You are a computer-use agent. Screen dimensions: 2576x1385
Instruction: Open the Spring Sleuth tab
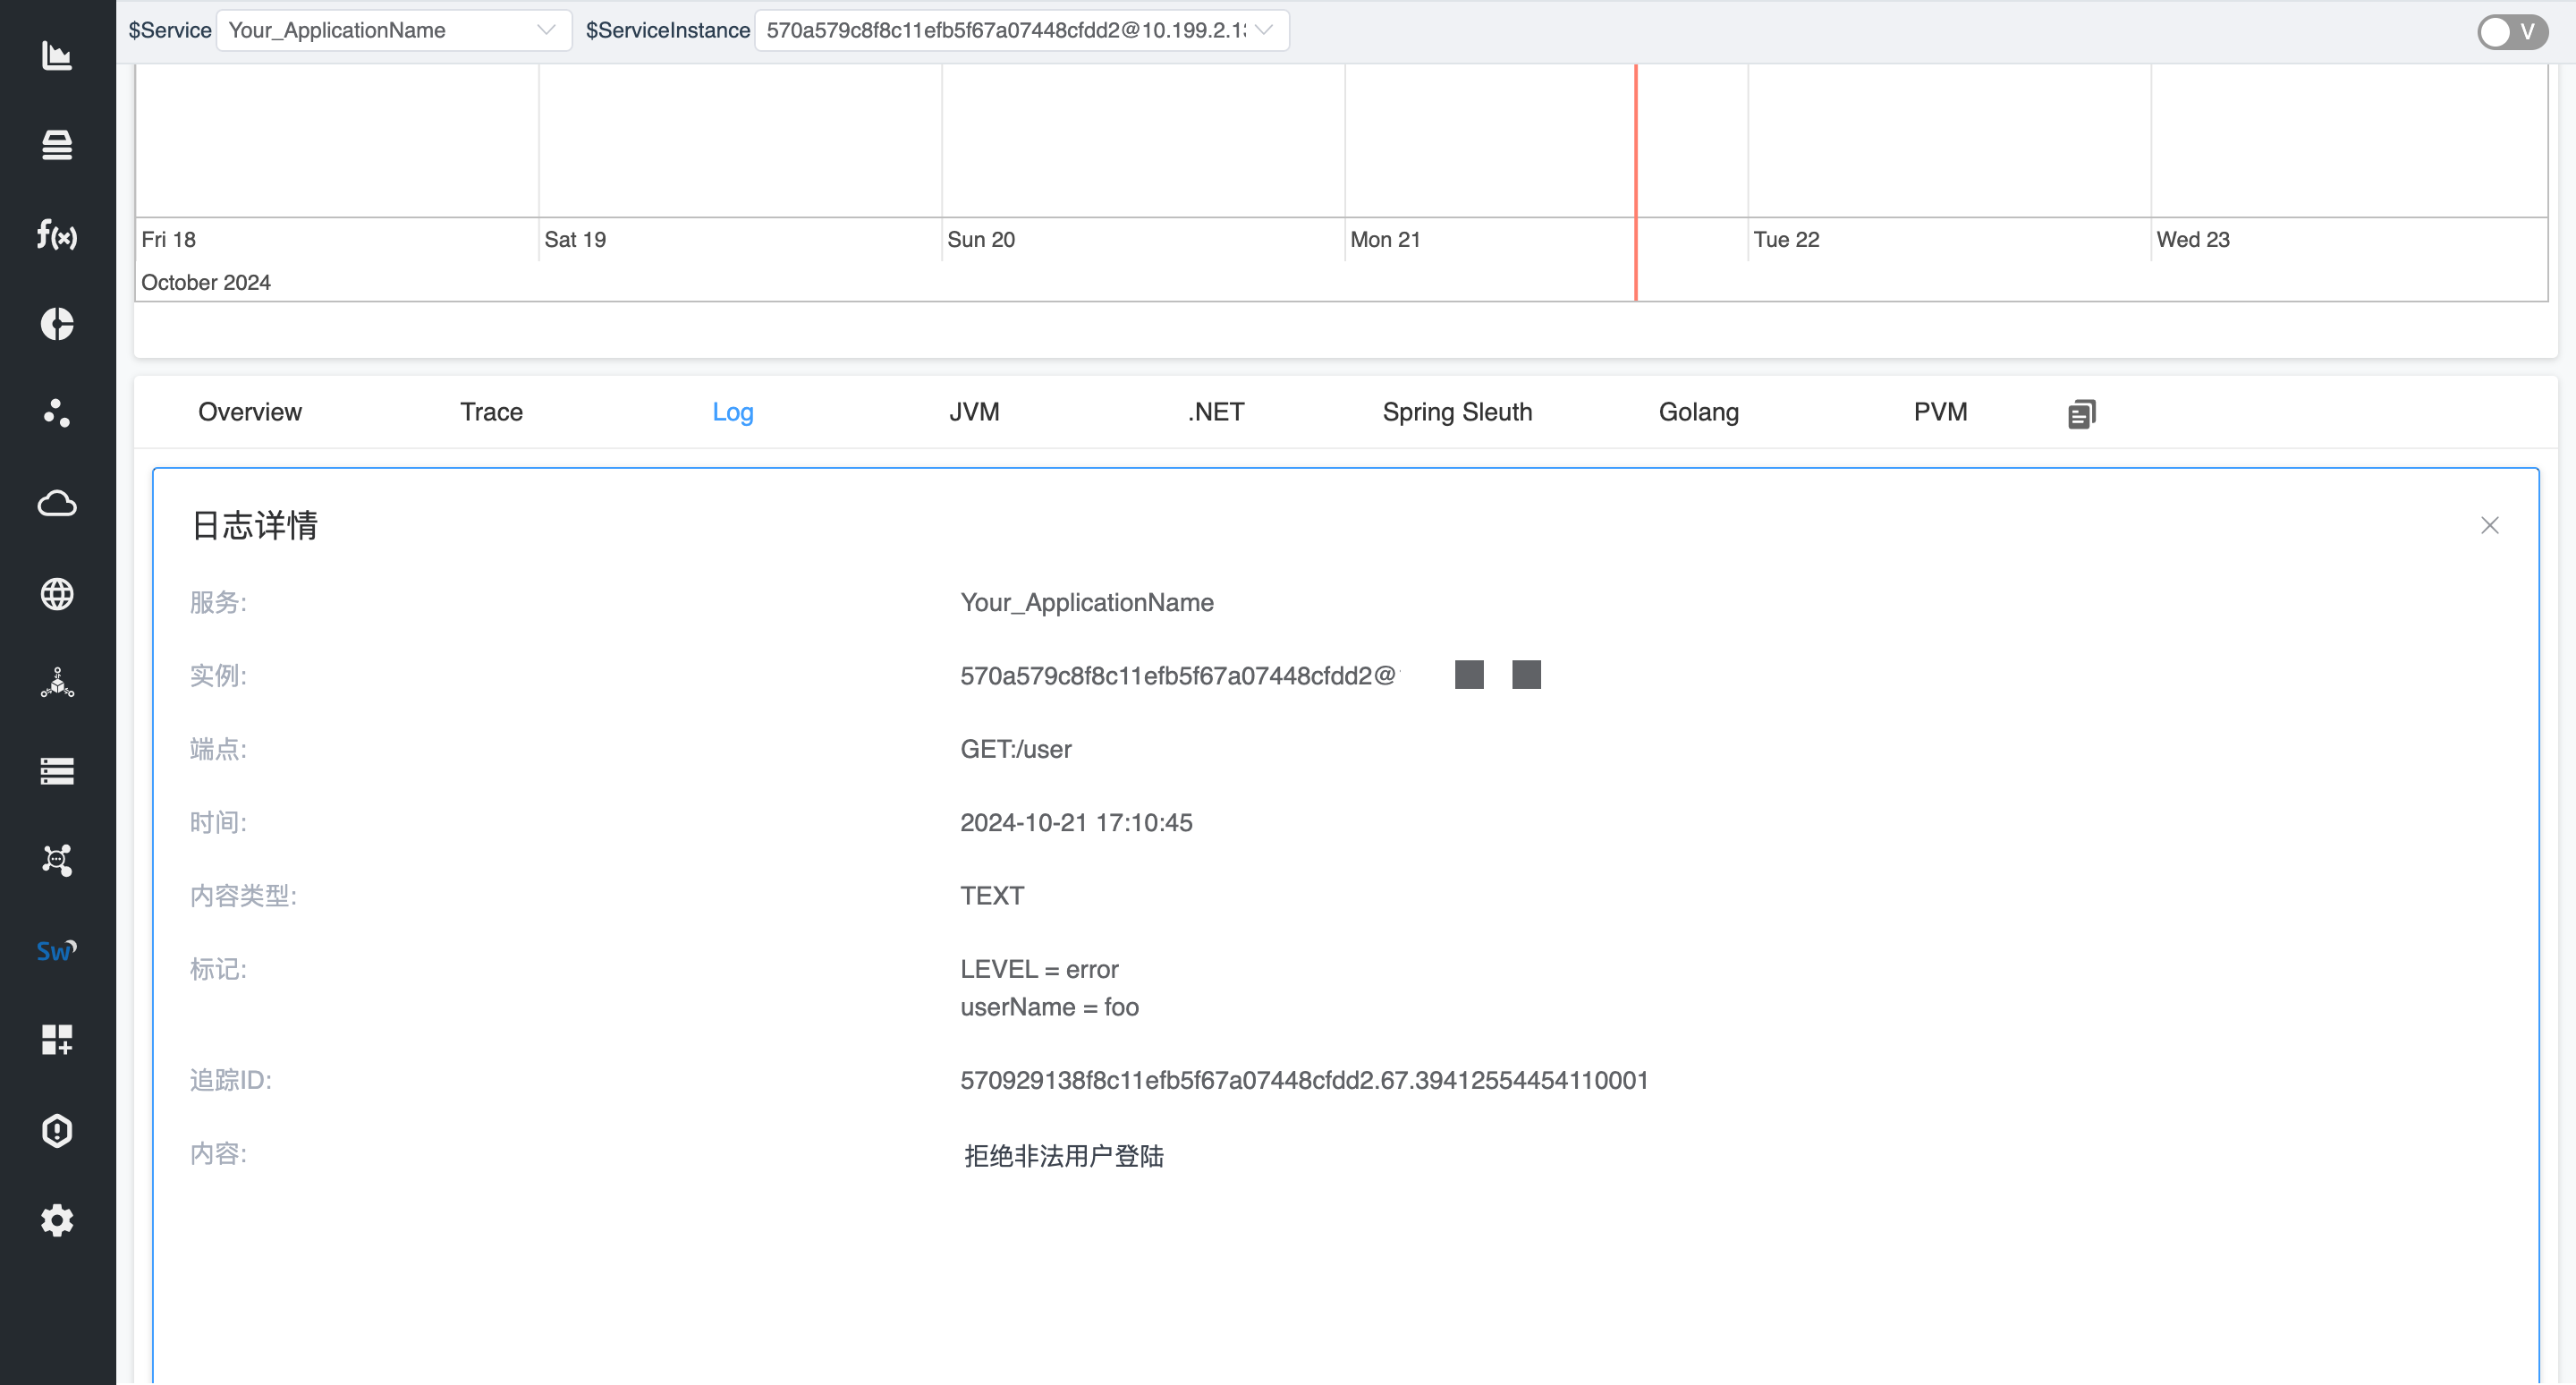1457,411
